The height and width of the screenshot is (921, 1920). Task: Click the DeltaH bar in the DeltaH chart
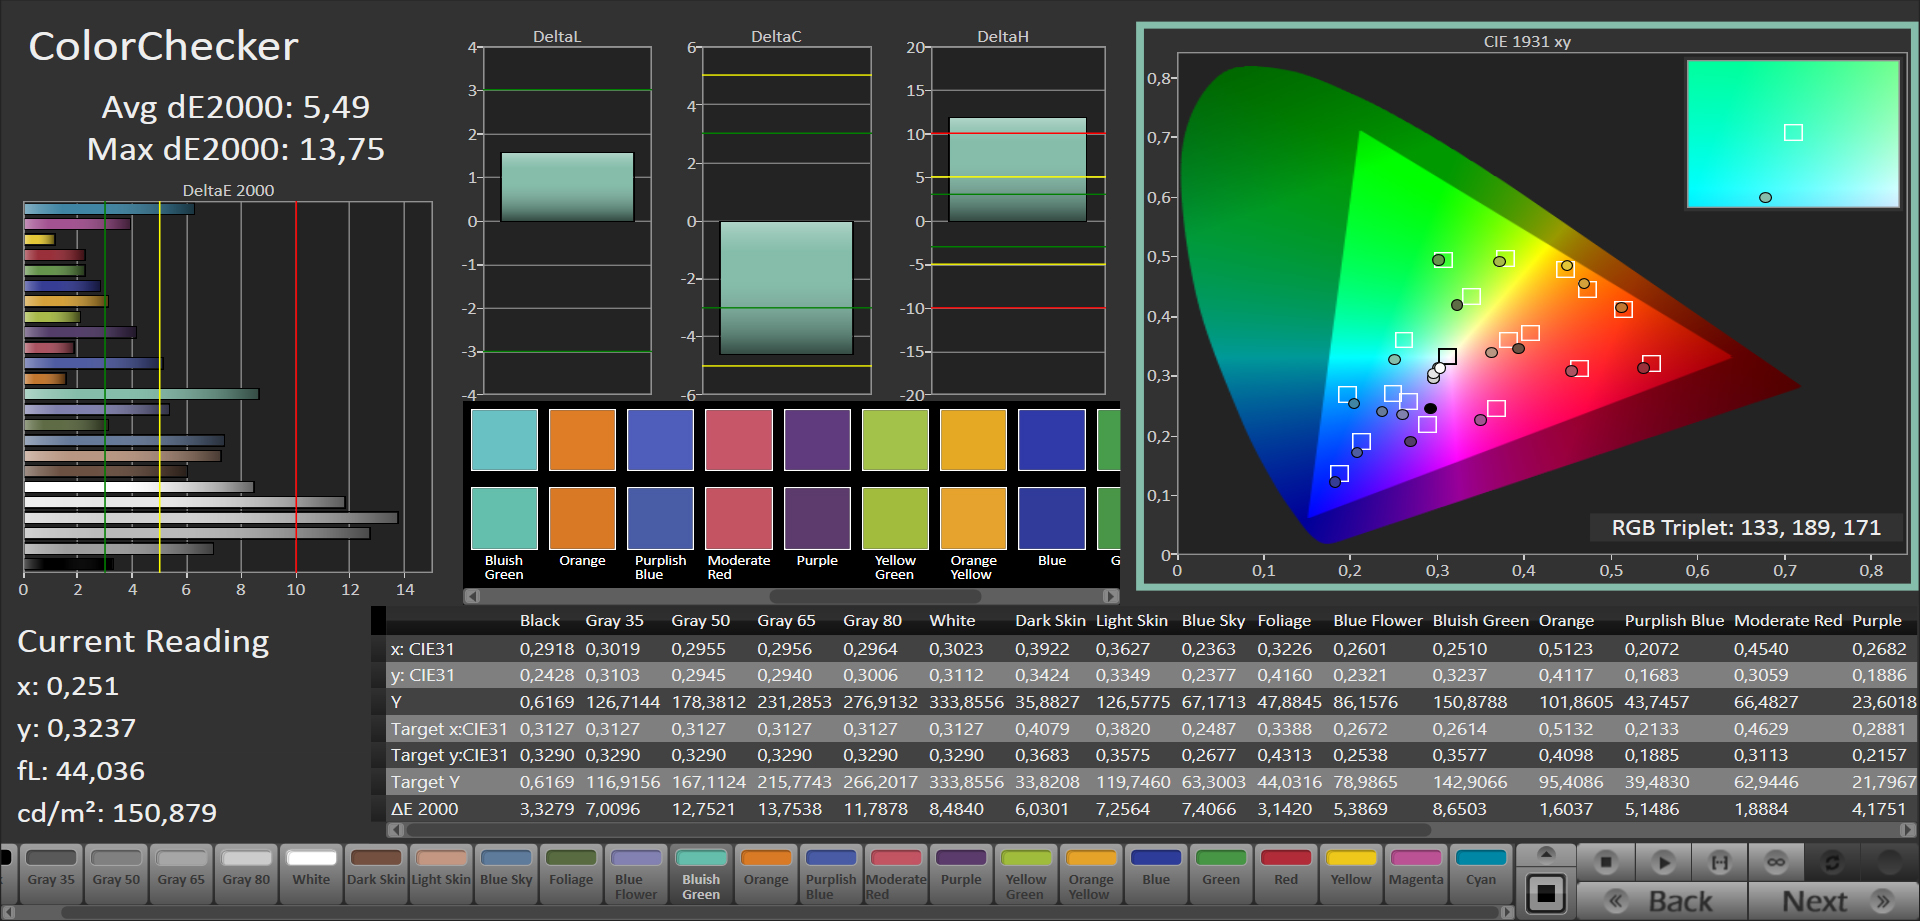click(1017, 170)
